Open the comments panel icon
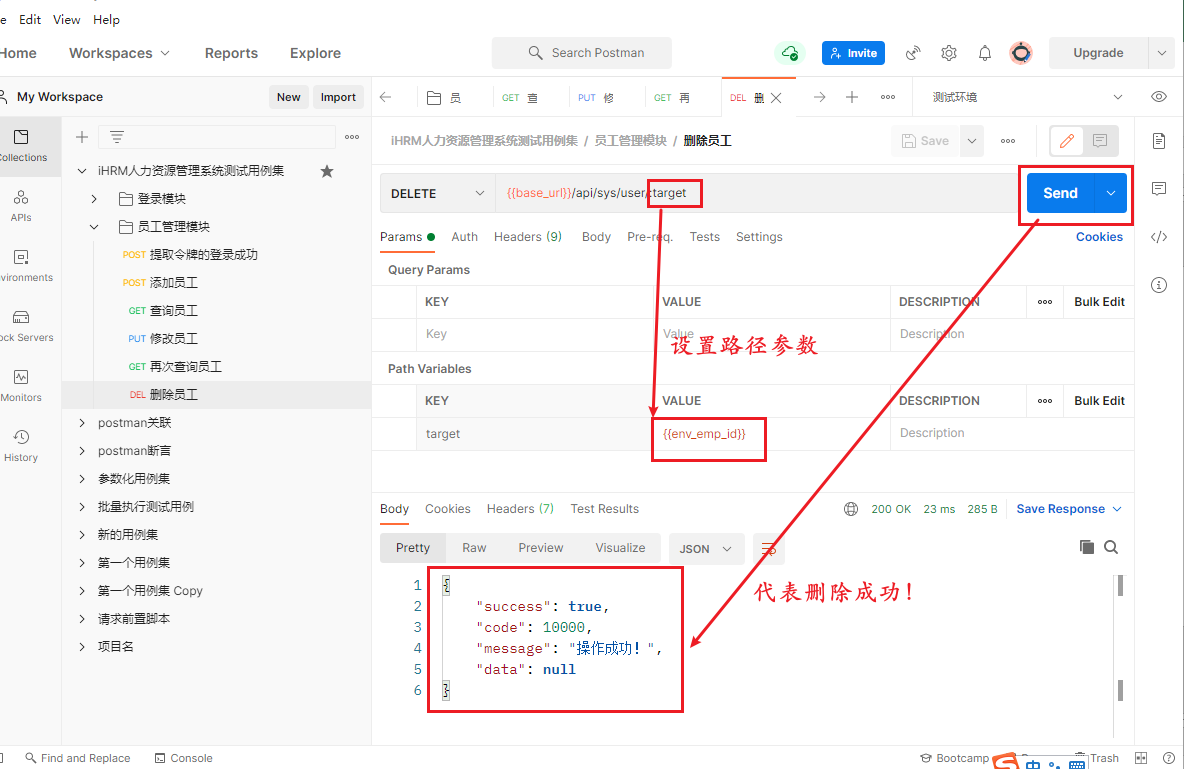The height and width of the screenshot is (769, 1184). (x=1159, y=189)
